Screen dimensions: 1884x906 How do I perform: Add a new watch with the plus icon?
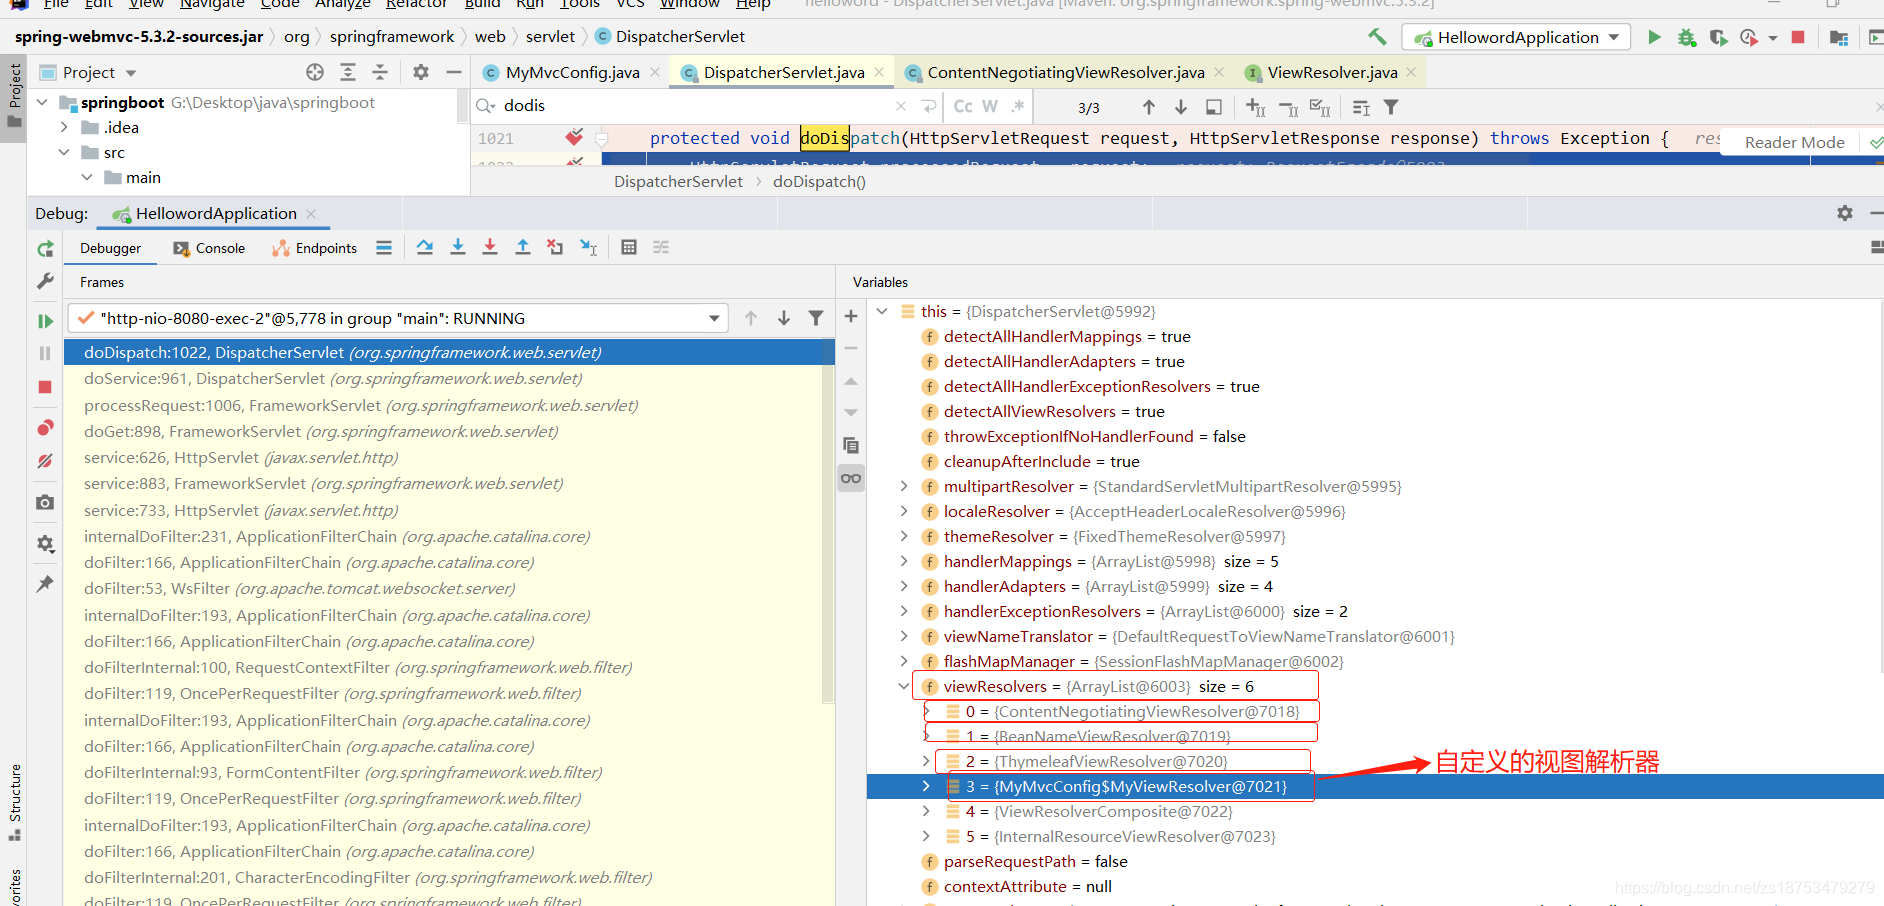851,316
